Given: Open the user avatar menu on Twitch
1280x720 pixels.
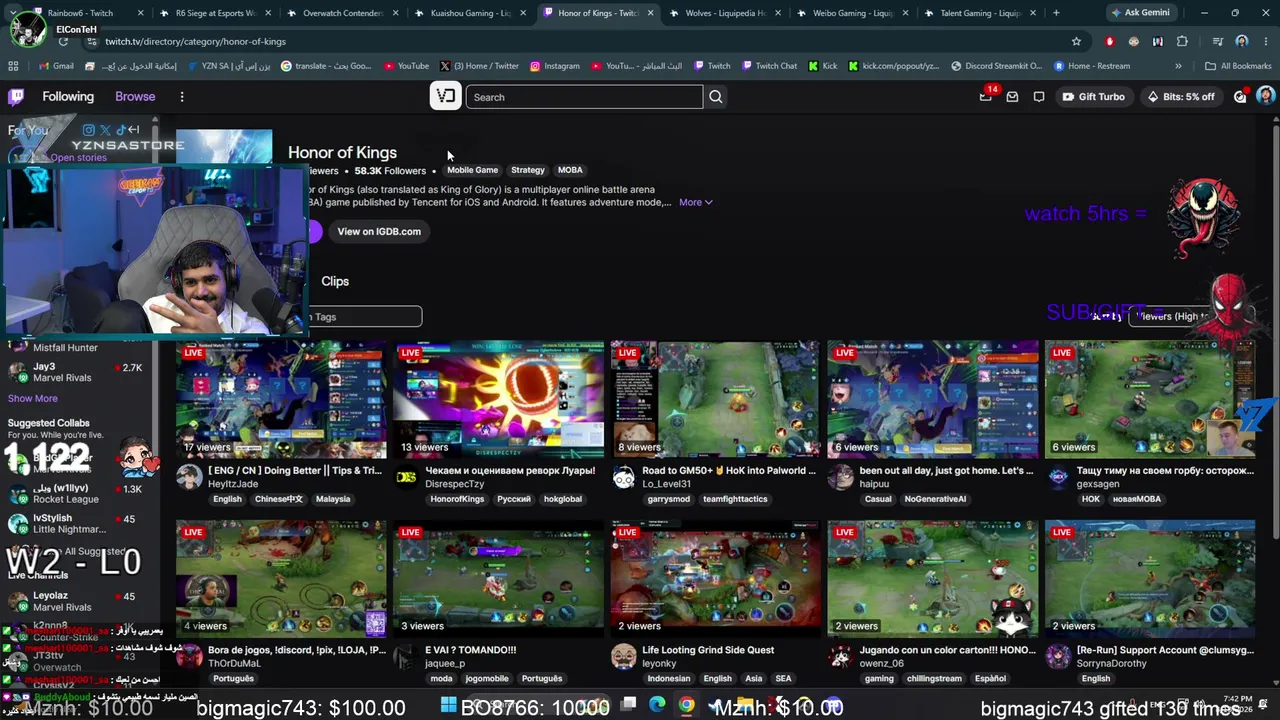Looking at the screenshot, I should coord(1266,96).
